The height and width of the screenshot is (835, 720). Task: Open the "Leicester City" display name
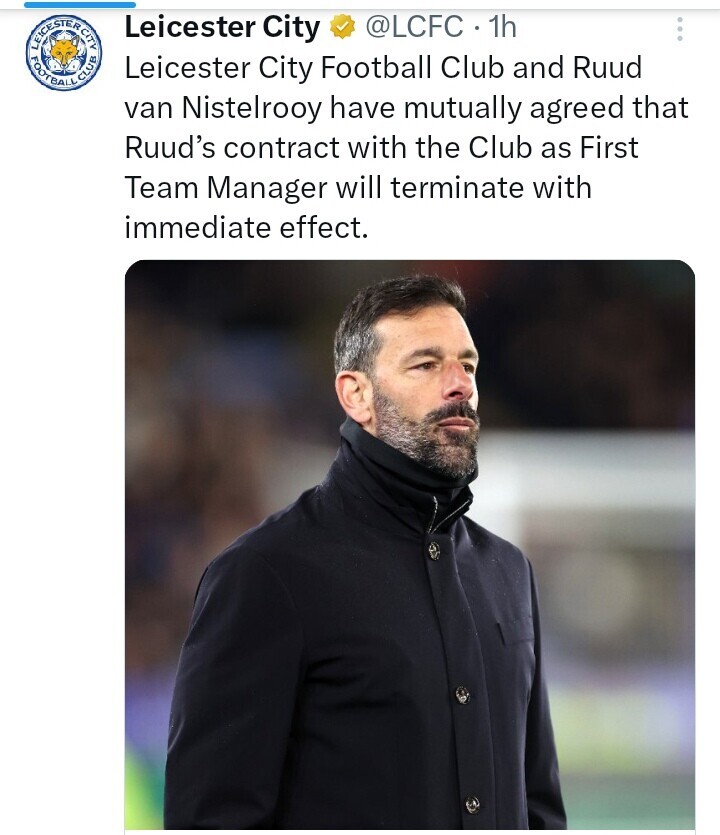(222, 27)
